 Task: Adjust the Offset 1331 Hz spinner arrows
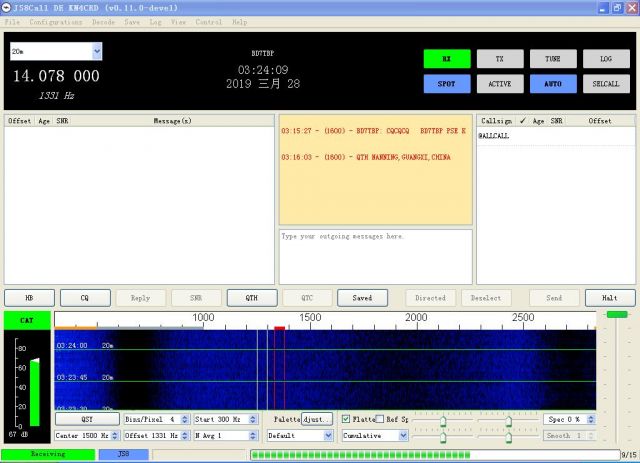click(x=185, y=436)
